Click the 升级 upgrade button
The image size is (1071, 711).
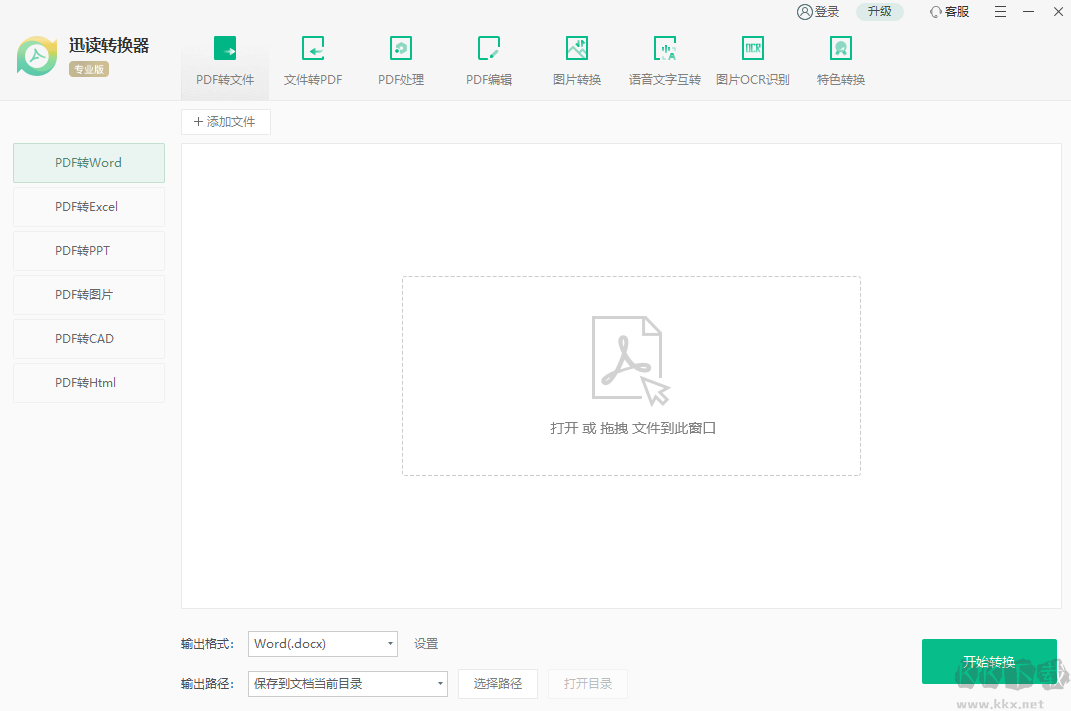click(879, 12)
